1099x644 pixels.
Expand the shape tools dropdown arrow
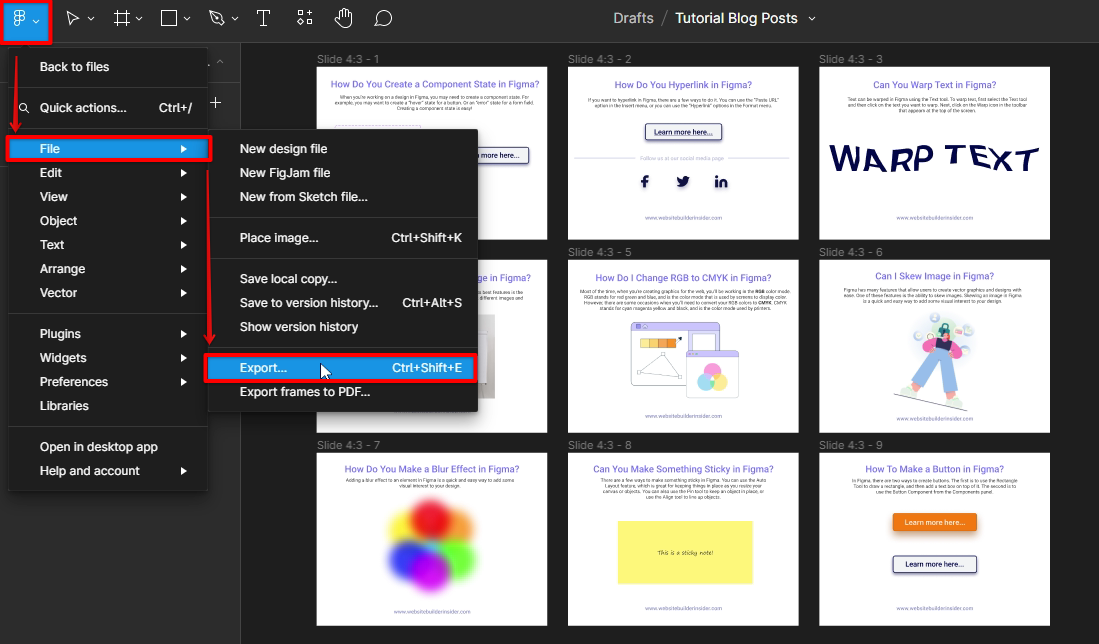pyautogui.click(x=188, y=19)
